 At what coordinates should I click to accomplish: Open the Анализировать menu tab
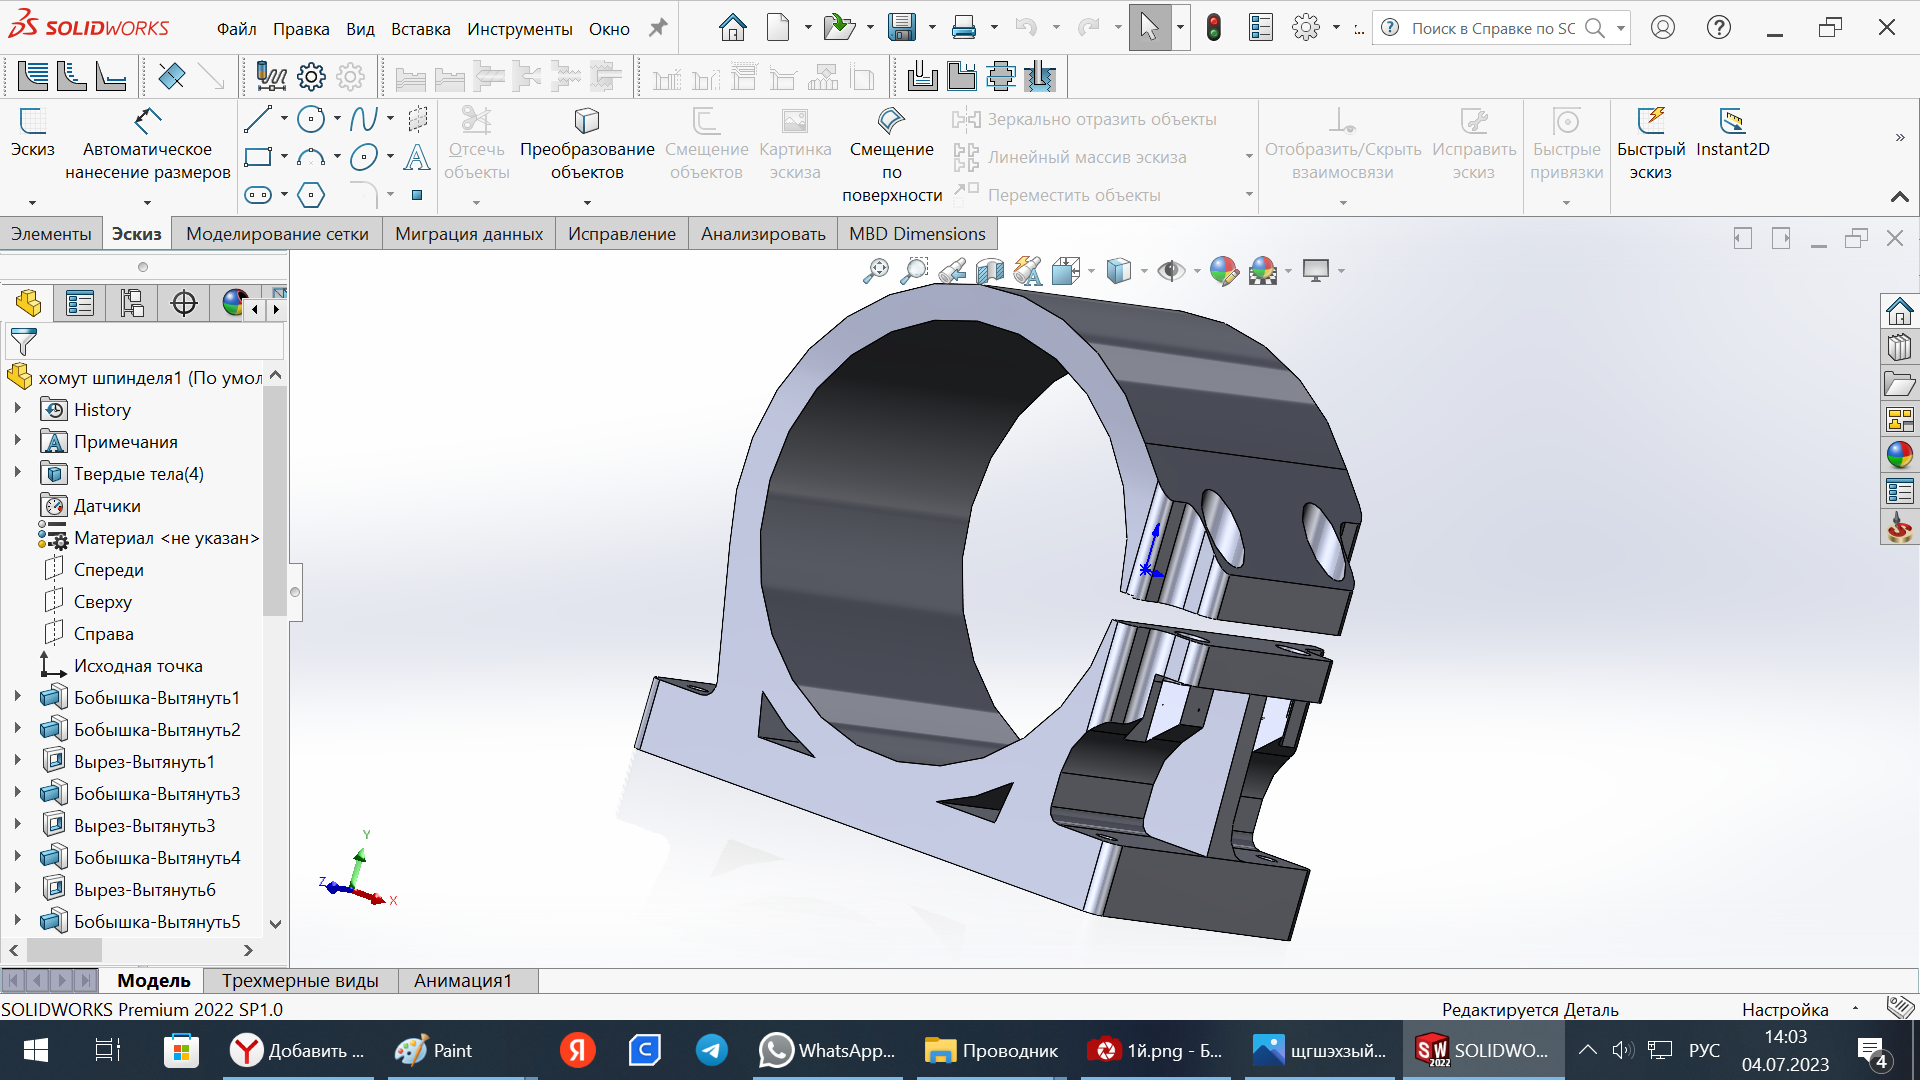(x=764, y=233)
